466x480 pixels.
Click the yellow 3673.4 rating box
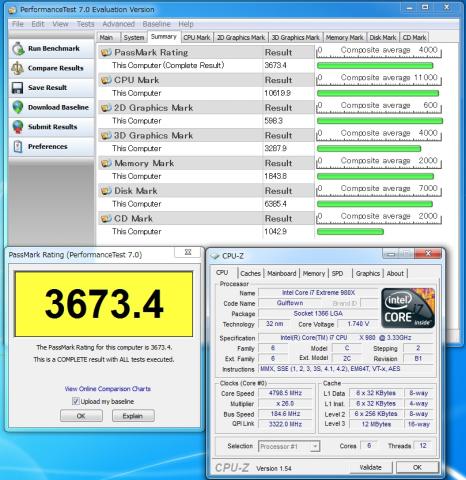tap(104, 304)
